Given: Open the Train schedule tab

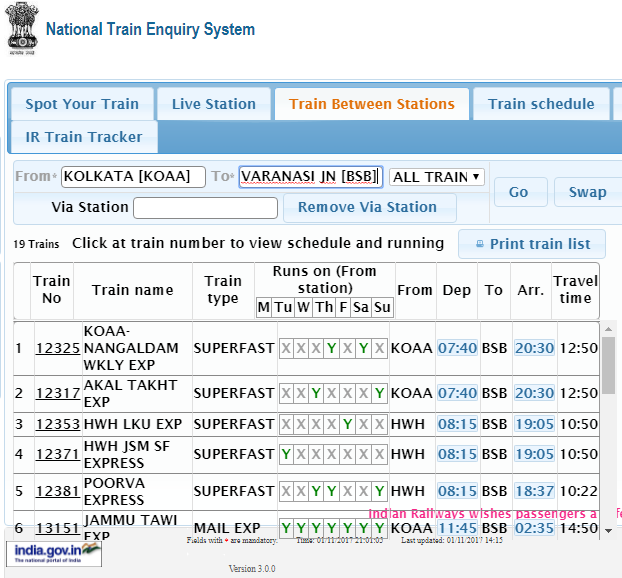Looking at the screenshot, I should 541,104.
